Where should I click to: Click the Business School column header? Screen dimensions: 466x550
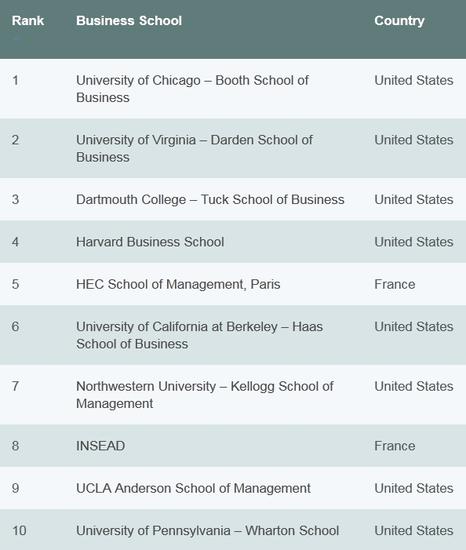pyautogui.click(x=129, y=21)
